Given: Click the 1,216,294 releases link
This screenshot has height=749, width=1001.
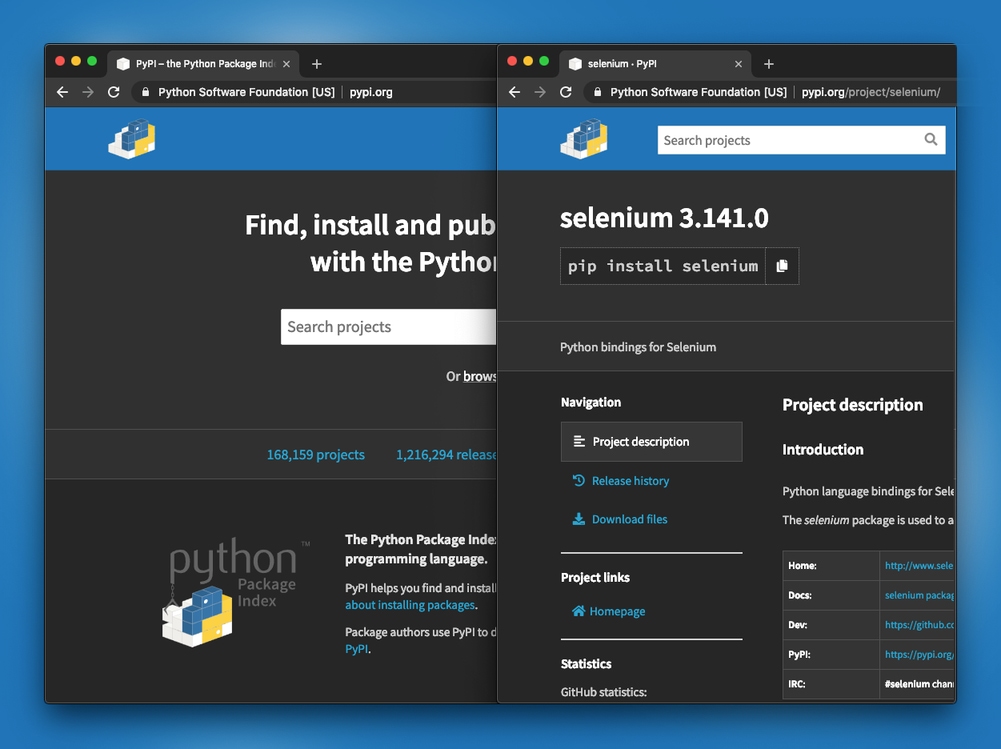Looking at the screenshot, I should (446, 455).
